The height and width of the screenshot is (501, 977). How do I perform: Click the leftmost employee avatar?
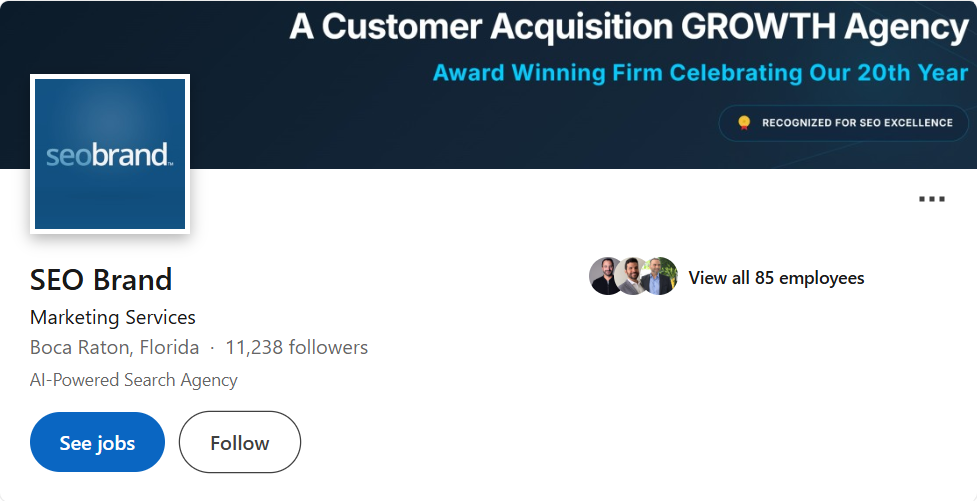pyautogui.click(x=606, y=277)
